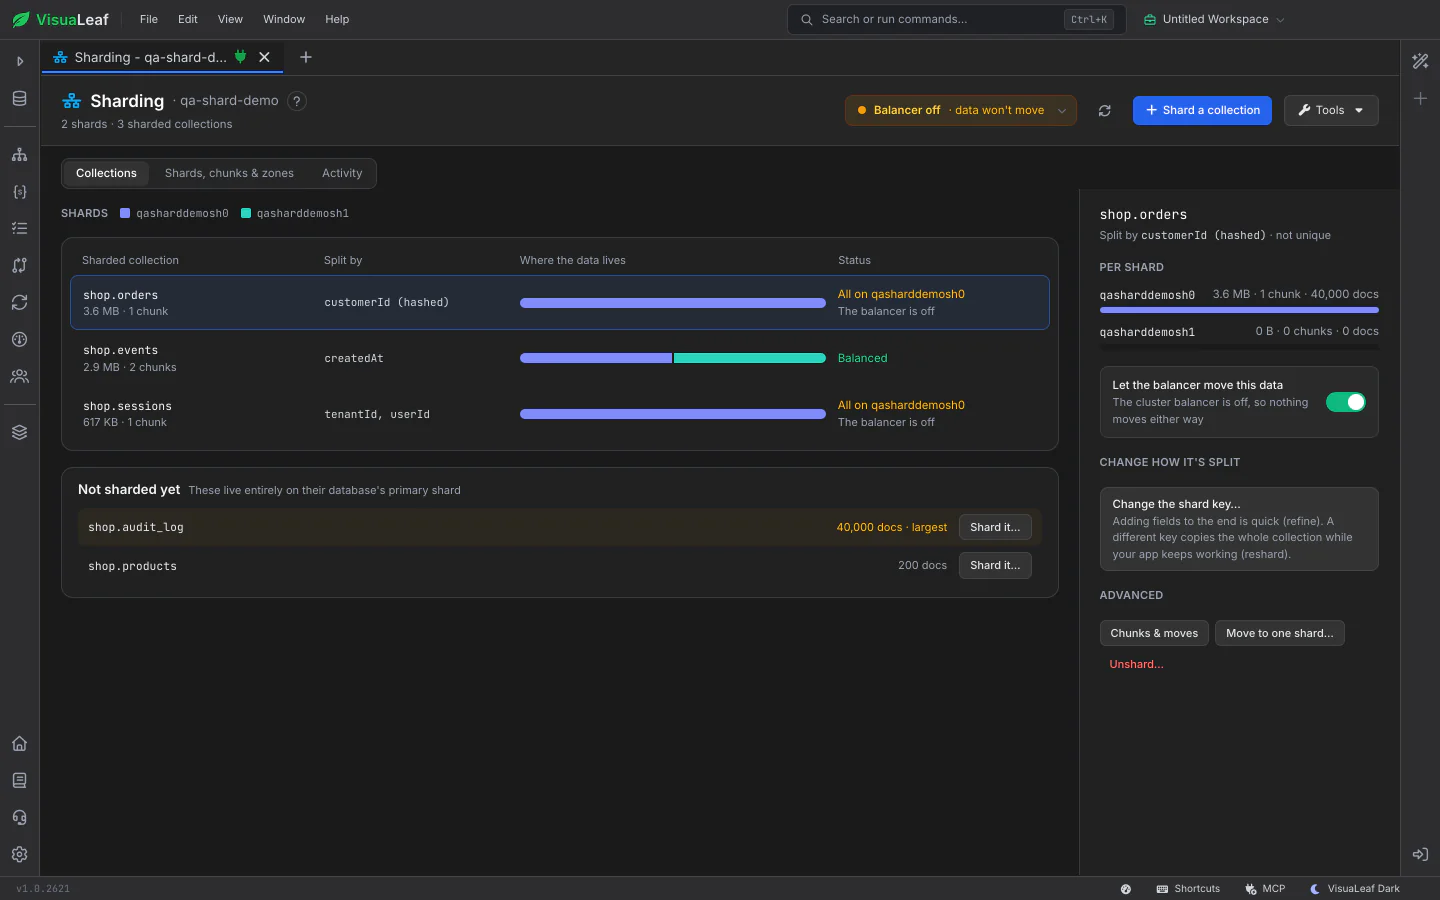Screen dimensions: 1440x900
Task: Click version label v1.0.2621
Action: point(43,889)
